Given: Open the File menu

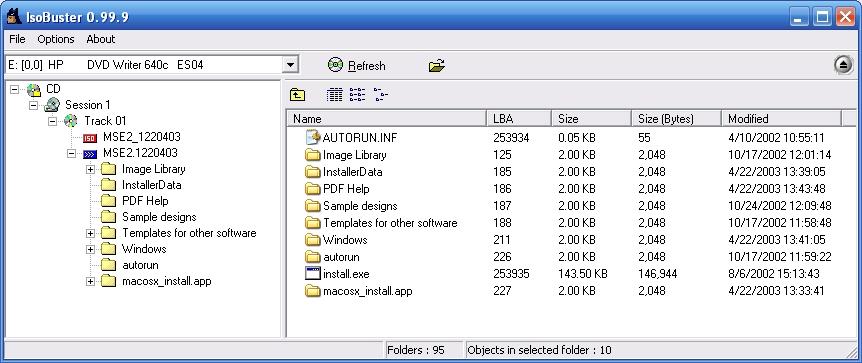Looking at the screenshot, I should click(x=17, y=39).
